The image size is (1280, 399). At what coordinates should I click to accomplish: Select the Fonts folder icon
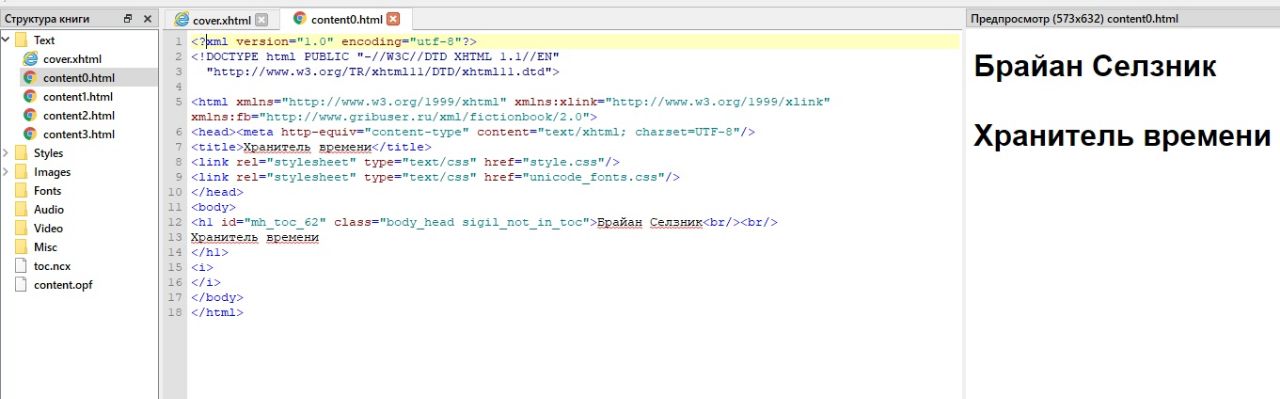pyautogui.click(x=21, y=190)
